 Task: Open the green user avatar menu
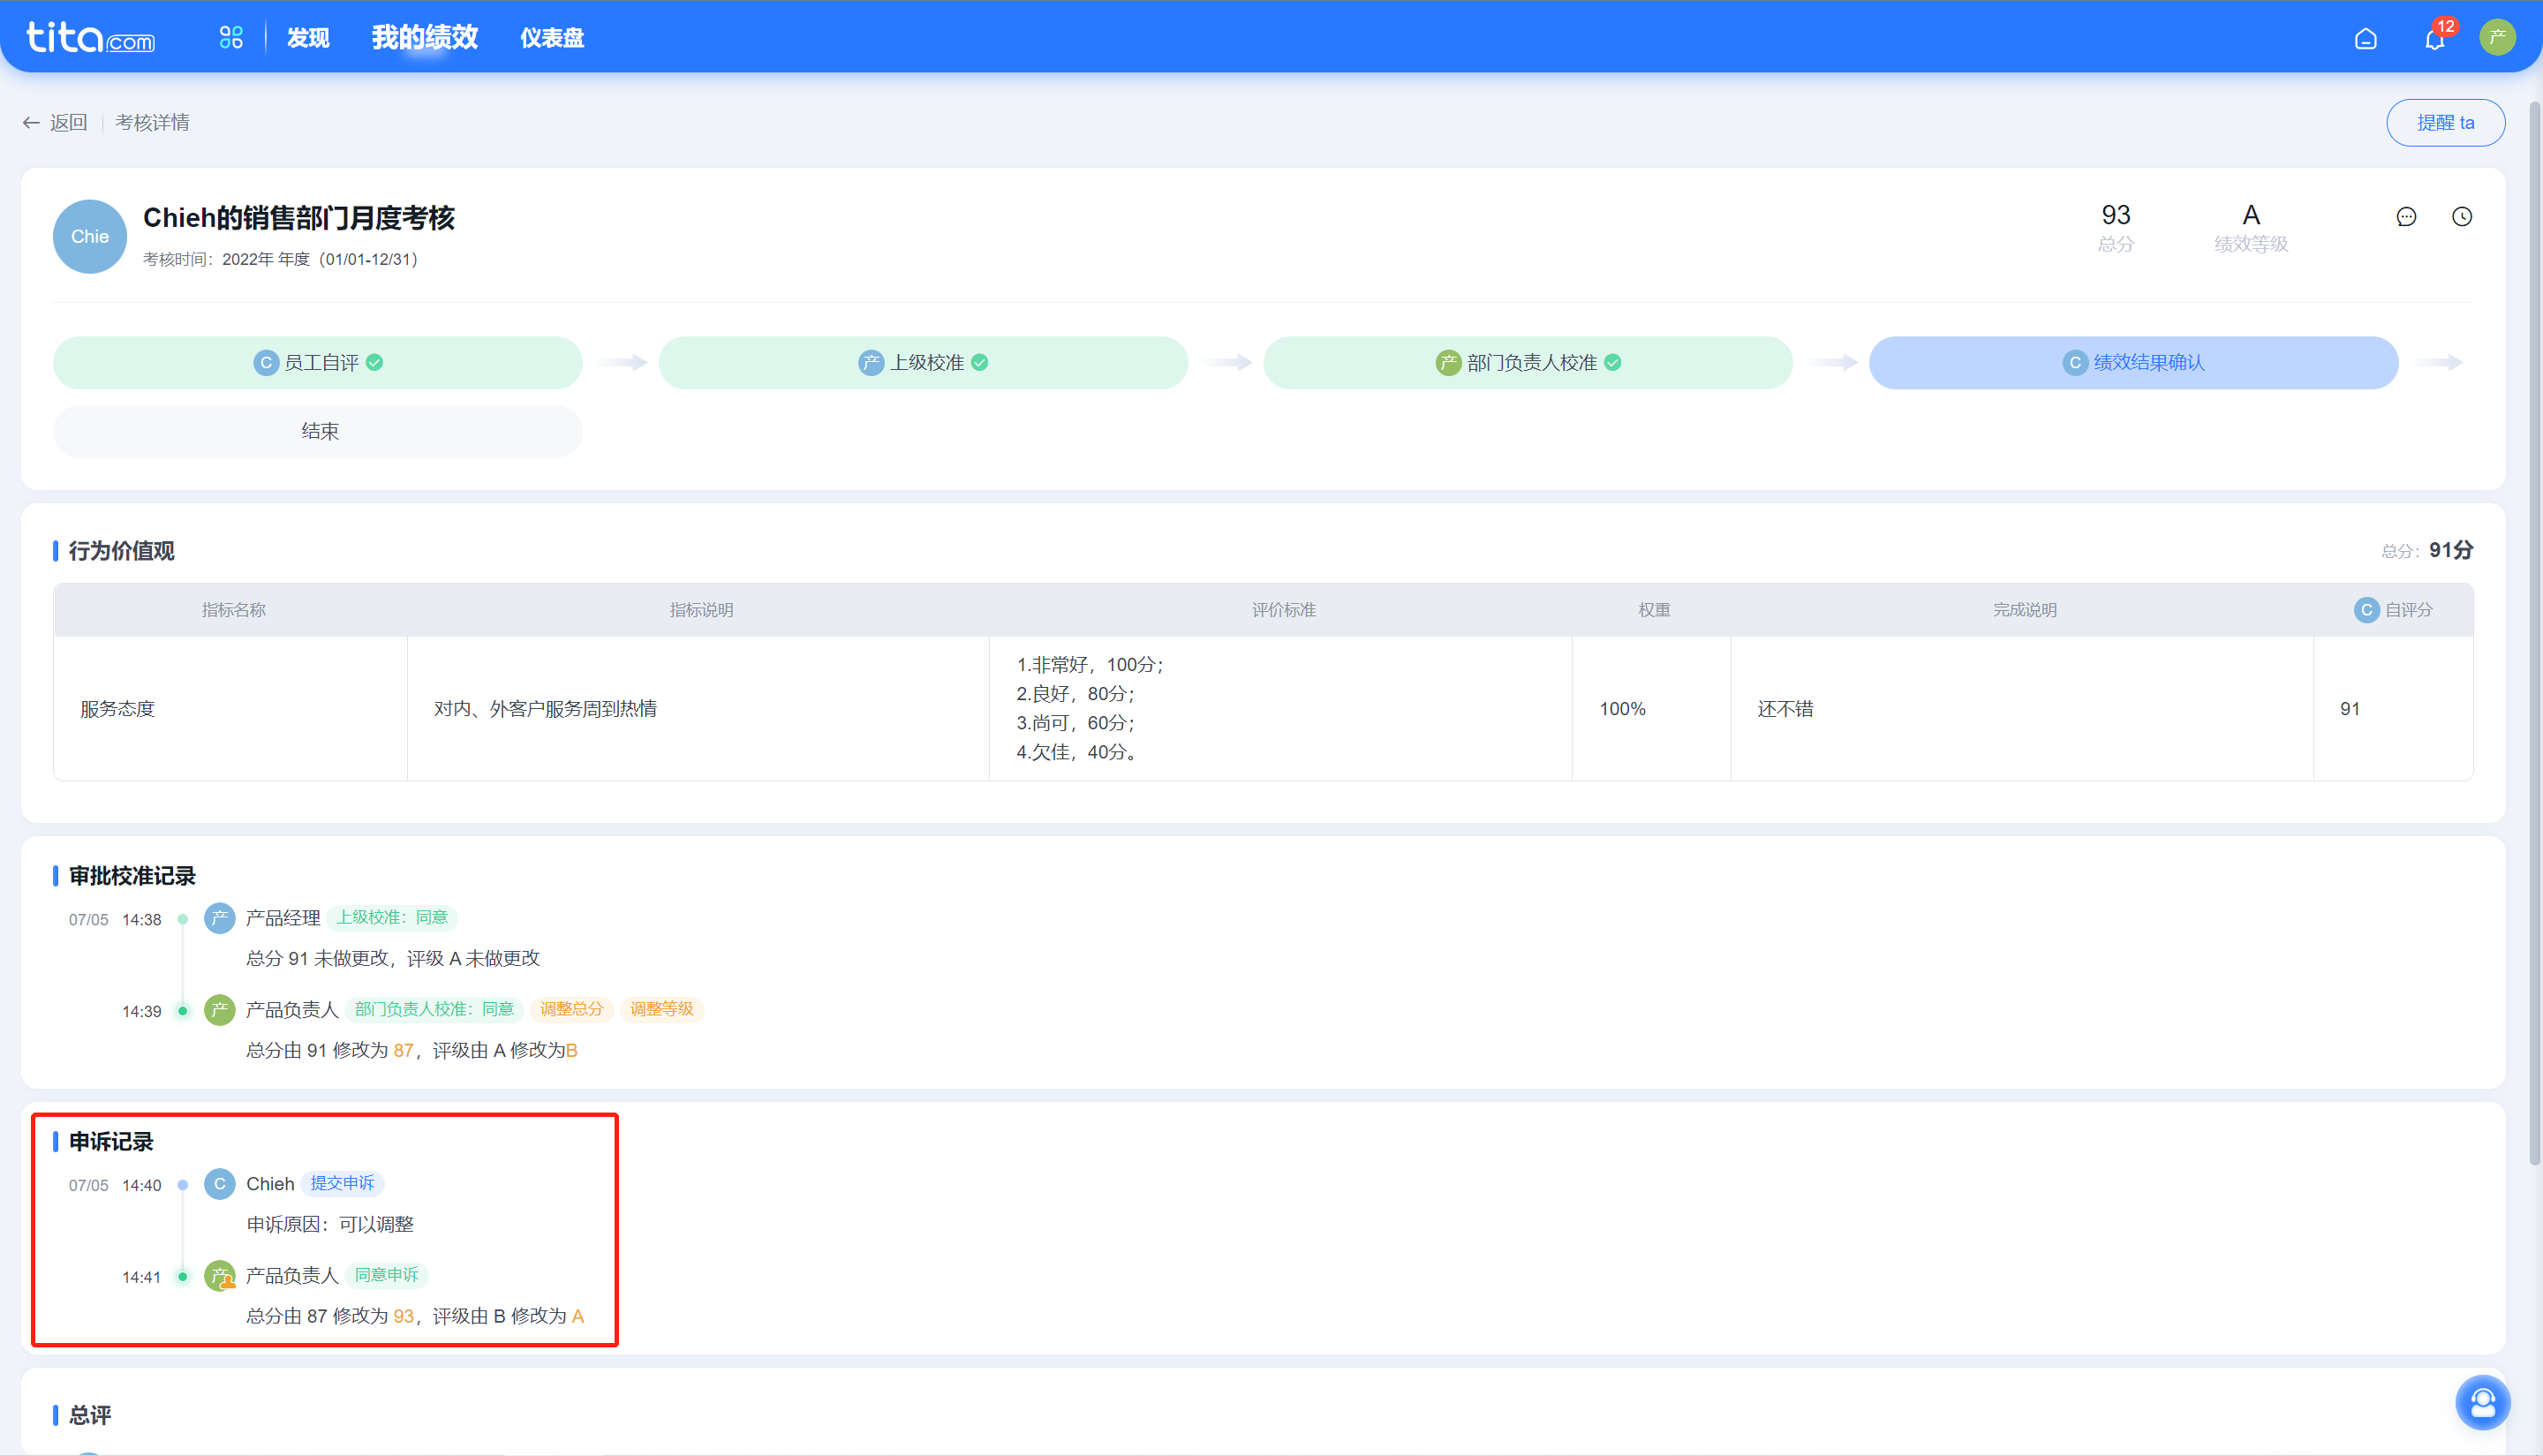coord(2497,38)
